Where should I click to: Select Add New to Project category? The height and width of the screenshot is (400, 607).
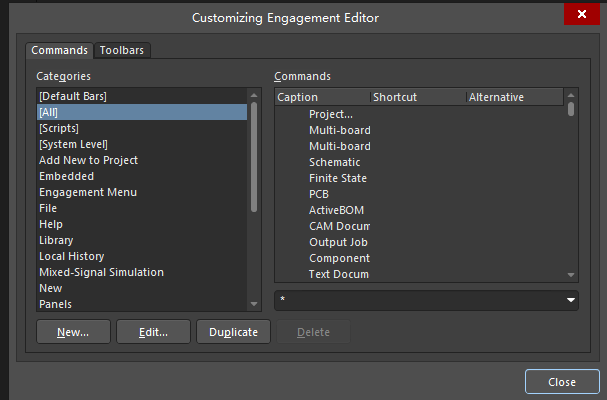tap(142, 160)
